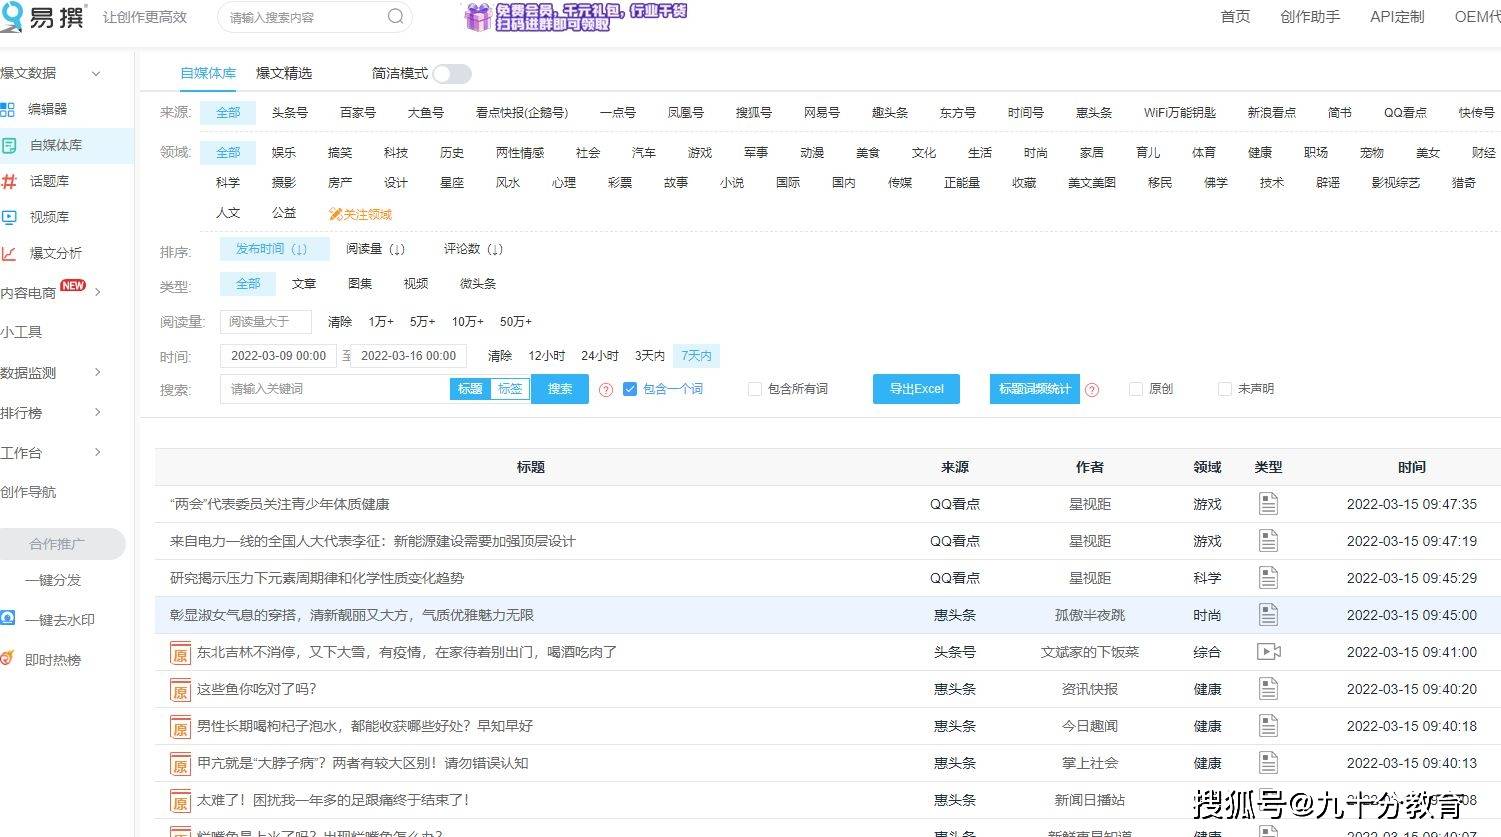Click the 爆文分析 chart icon
Image resolution: width=1501 pixels, height=837 pixels.
10,252
